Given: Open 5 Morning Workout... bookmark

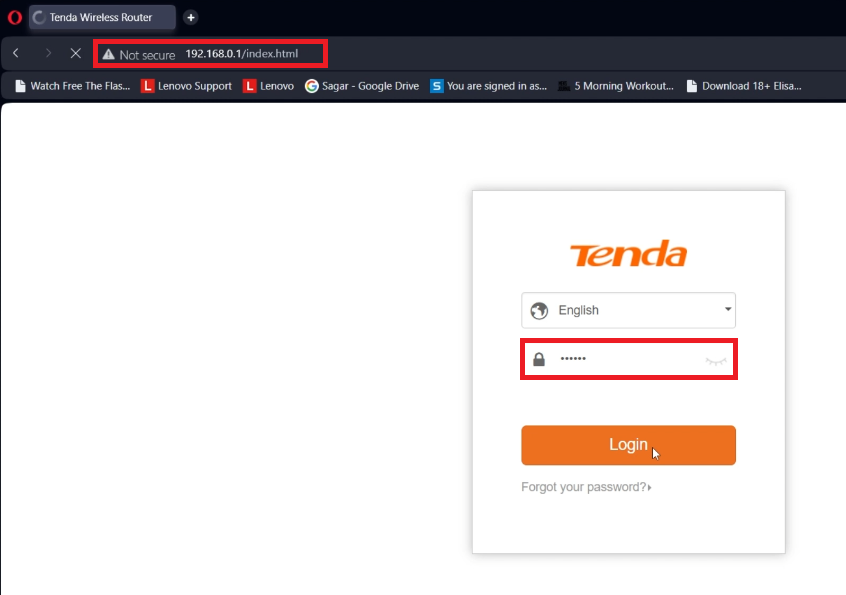Looking at the screenshot, I should pos(616,86).
